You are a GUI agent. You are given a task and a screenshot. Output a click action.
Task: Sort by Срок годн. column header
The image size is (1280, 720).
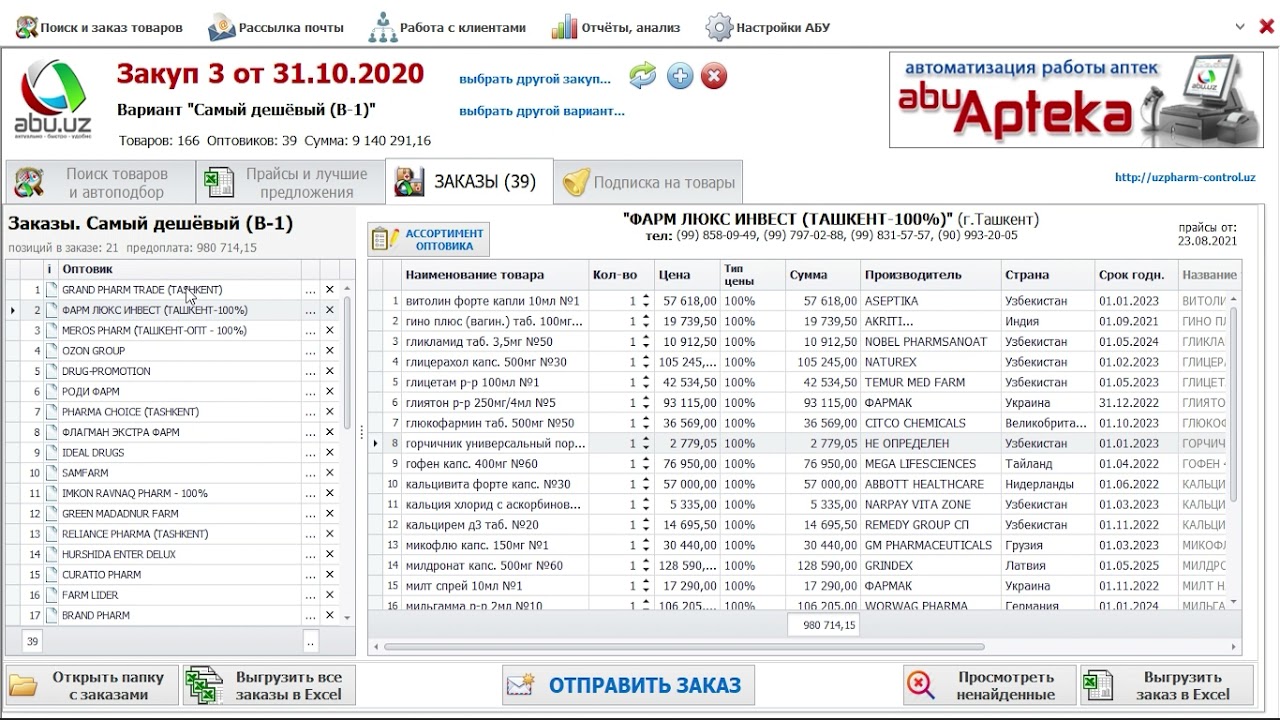tap(1136, 275)
